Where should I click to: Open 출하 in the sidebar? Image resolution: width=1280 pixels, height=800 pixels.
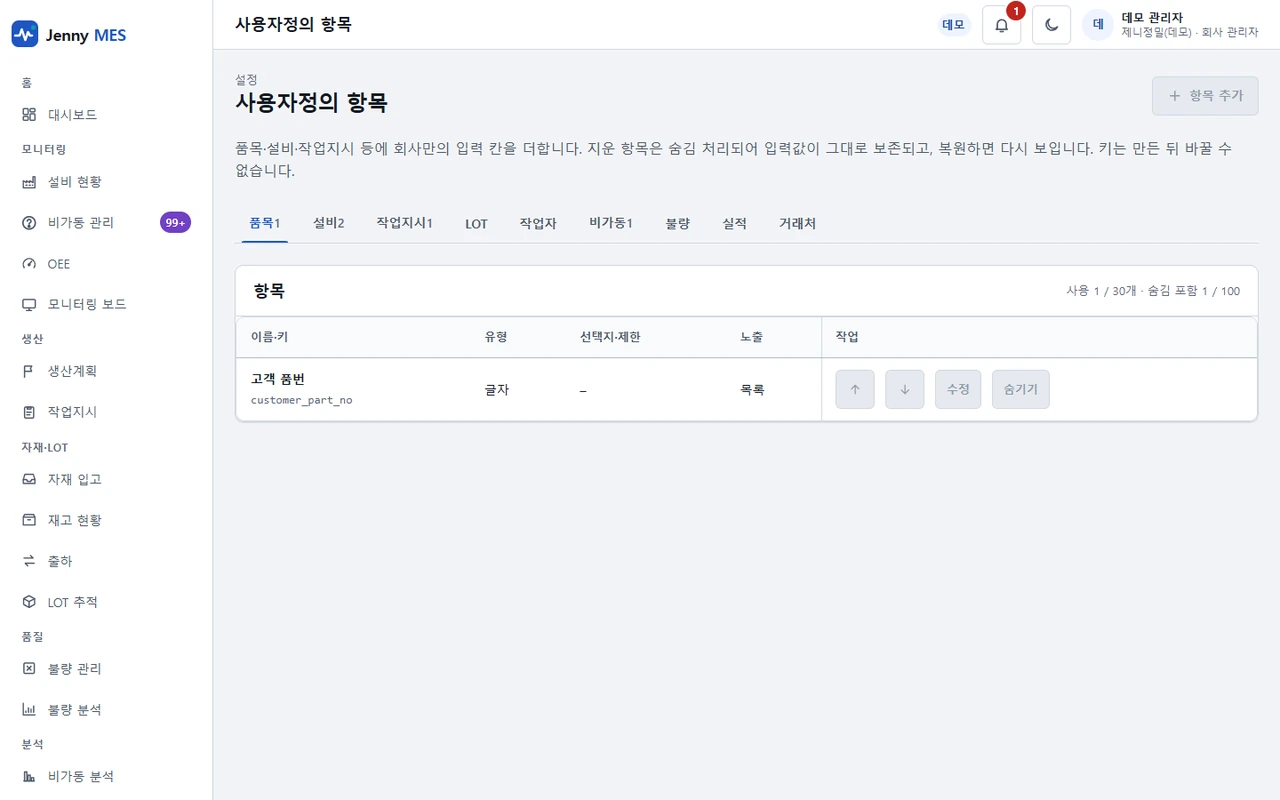106,561
